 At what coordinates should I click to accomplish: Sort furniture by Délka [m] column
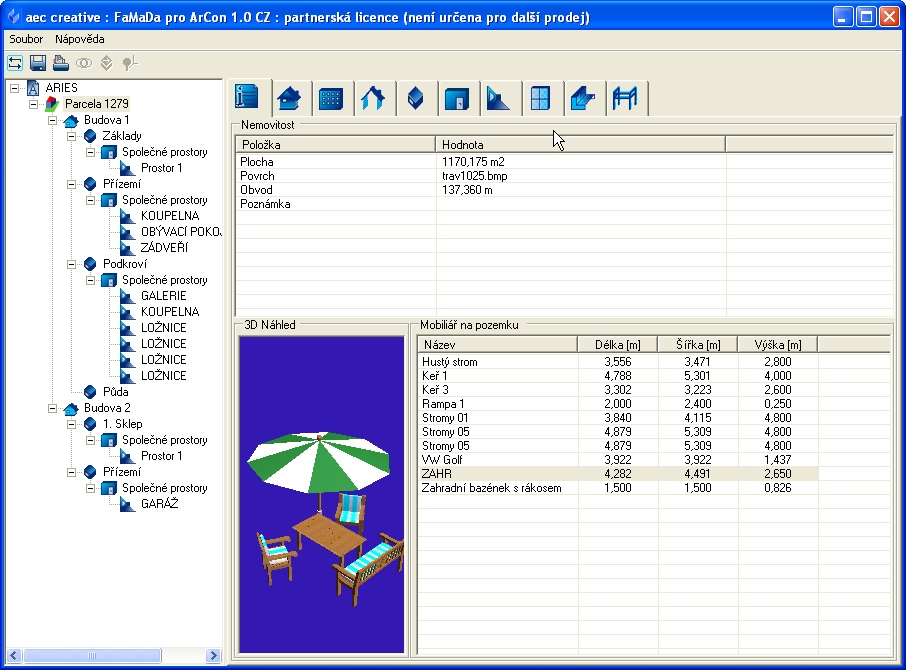(x=618, y=345)
